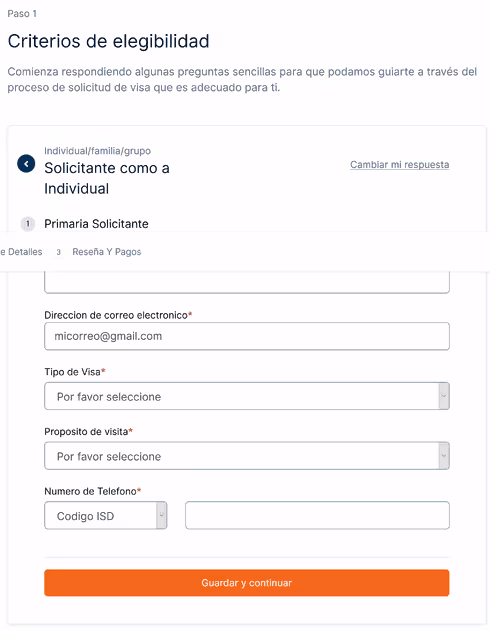The height and width of the screenshot is (630, 490).
Task: Open the Tipo de Visa dropdown arrow
Action: [444, 396]
